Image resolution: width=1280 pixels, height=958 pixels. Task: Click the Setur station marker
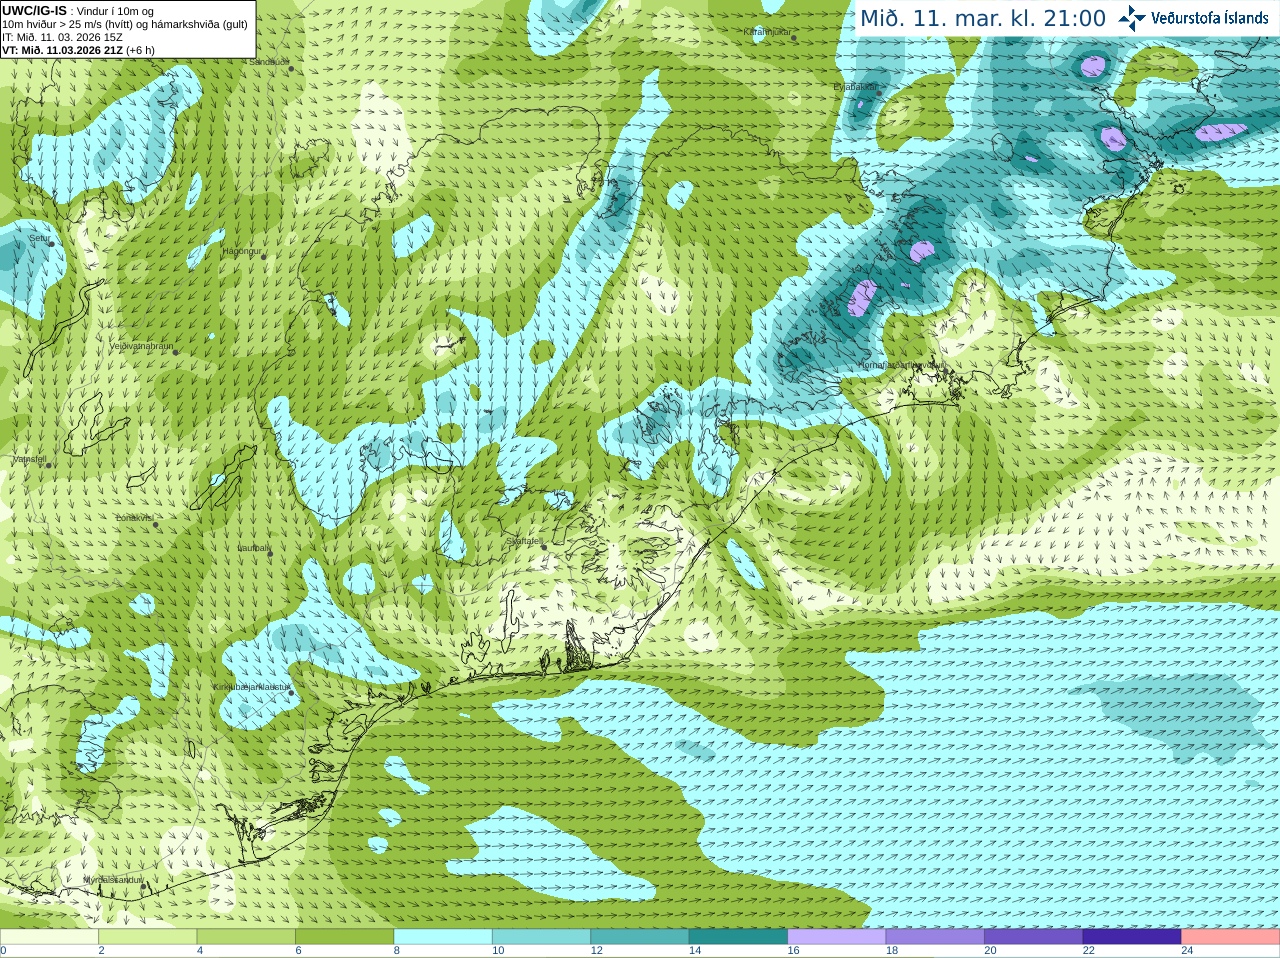click(51, 245)
